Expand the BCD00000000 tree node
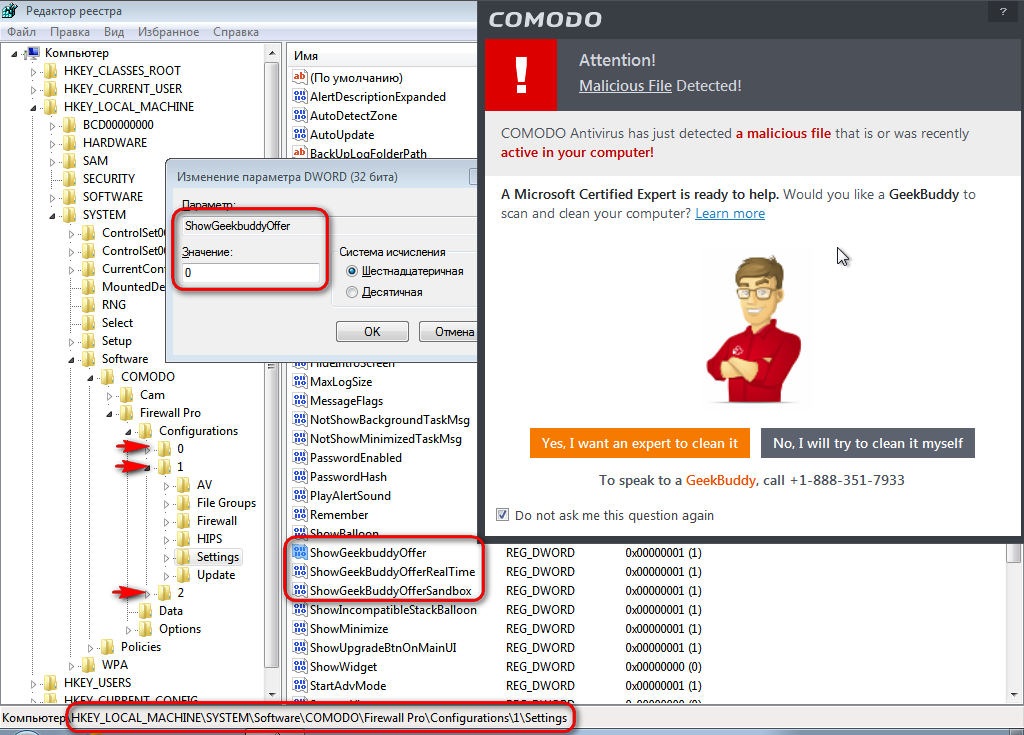The image size is (1024, 735). click(52, 125)
